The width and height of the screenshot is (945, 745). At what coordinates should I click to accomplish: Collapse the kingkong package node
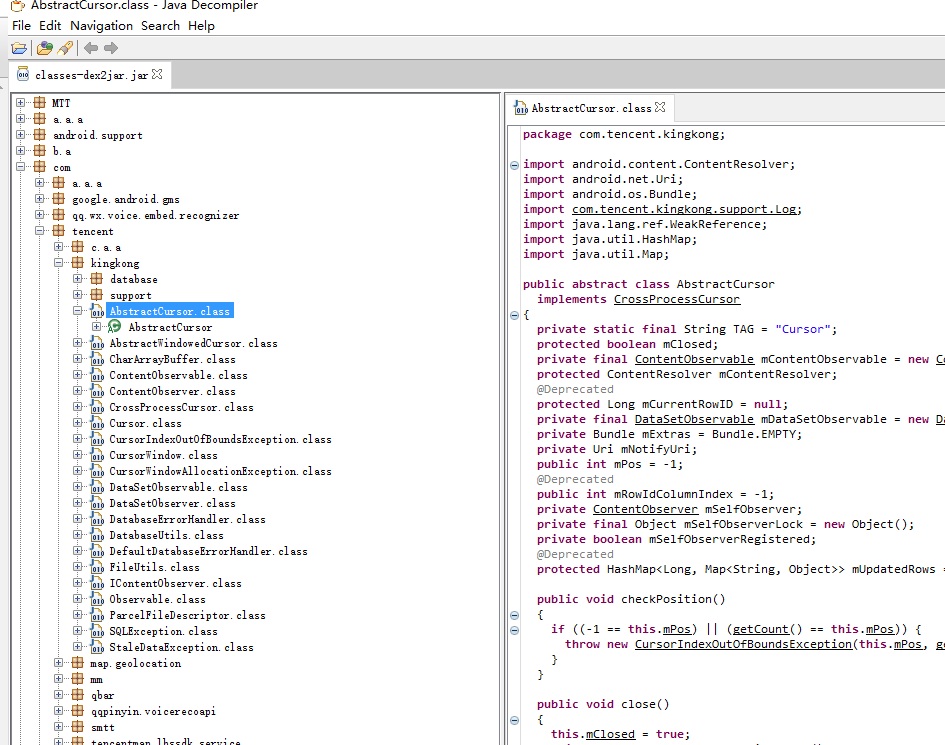[58, 262]
